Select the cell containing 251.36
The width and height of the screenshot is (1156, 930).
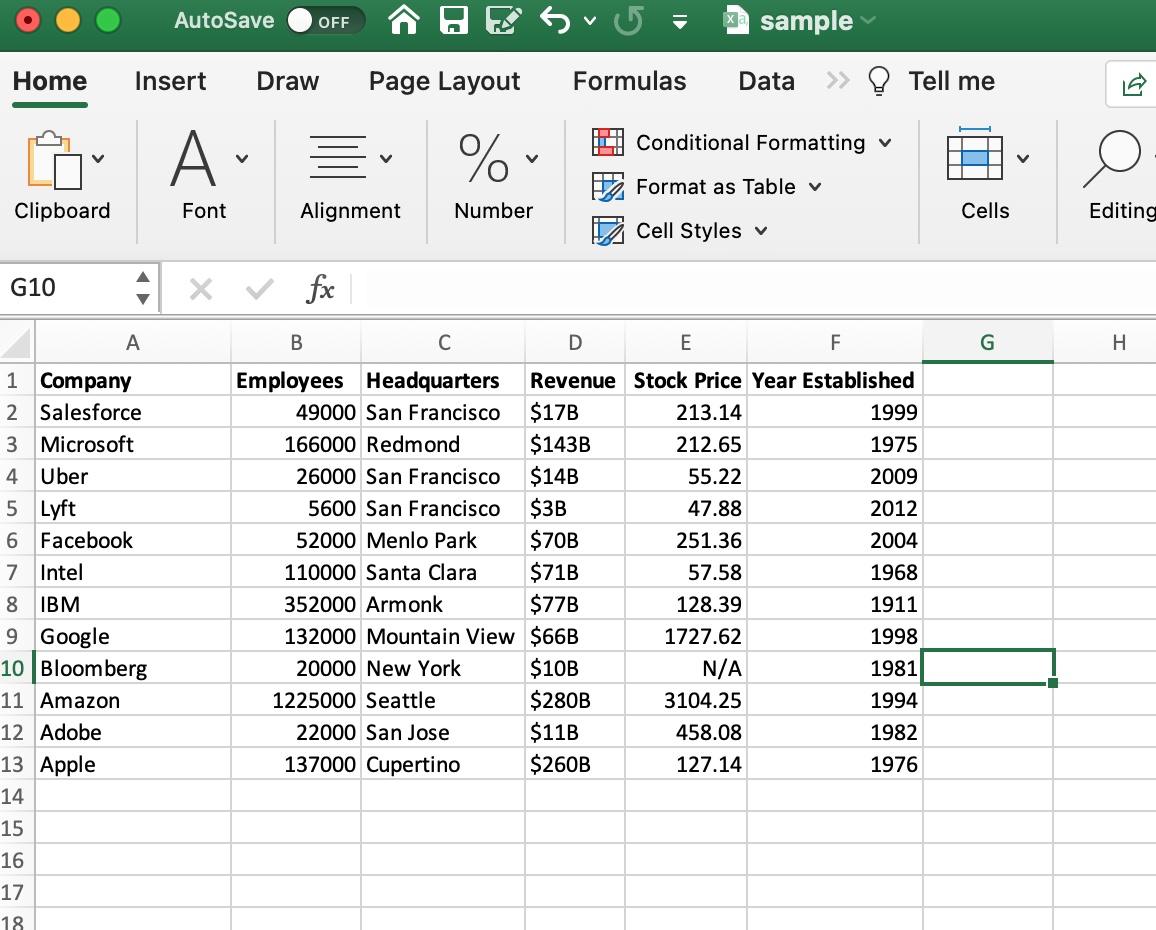pyautogui.click(x=686, y=540)
